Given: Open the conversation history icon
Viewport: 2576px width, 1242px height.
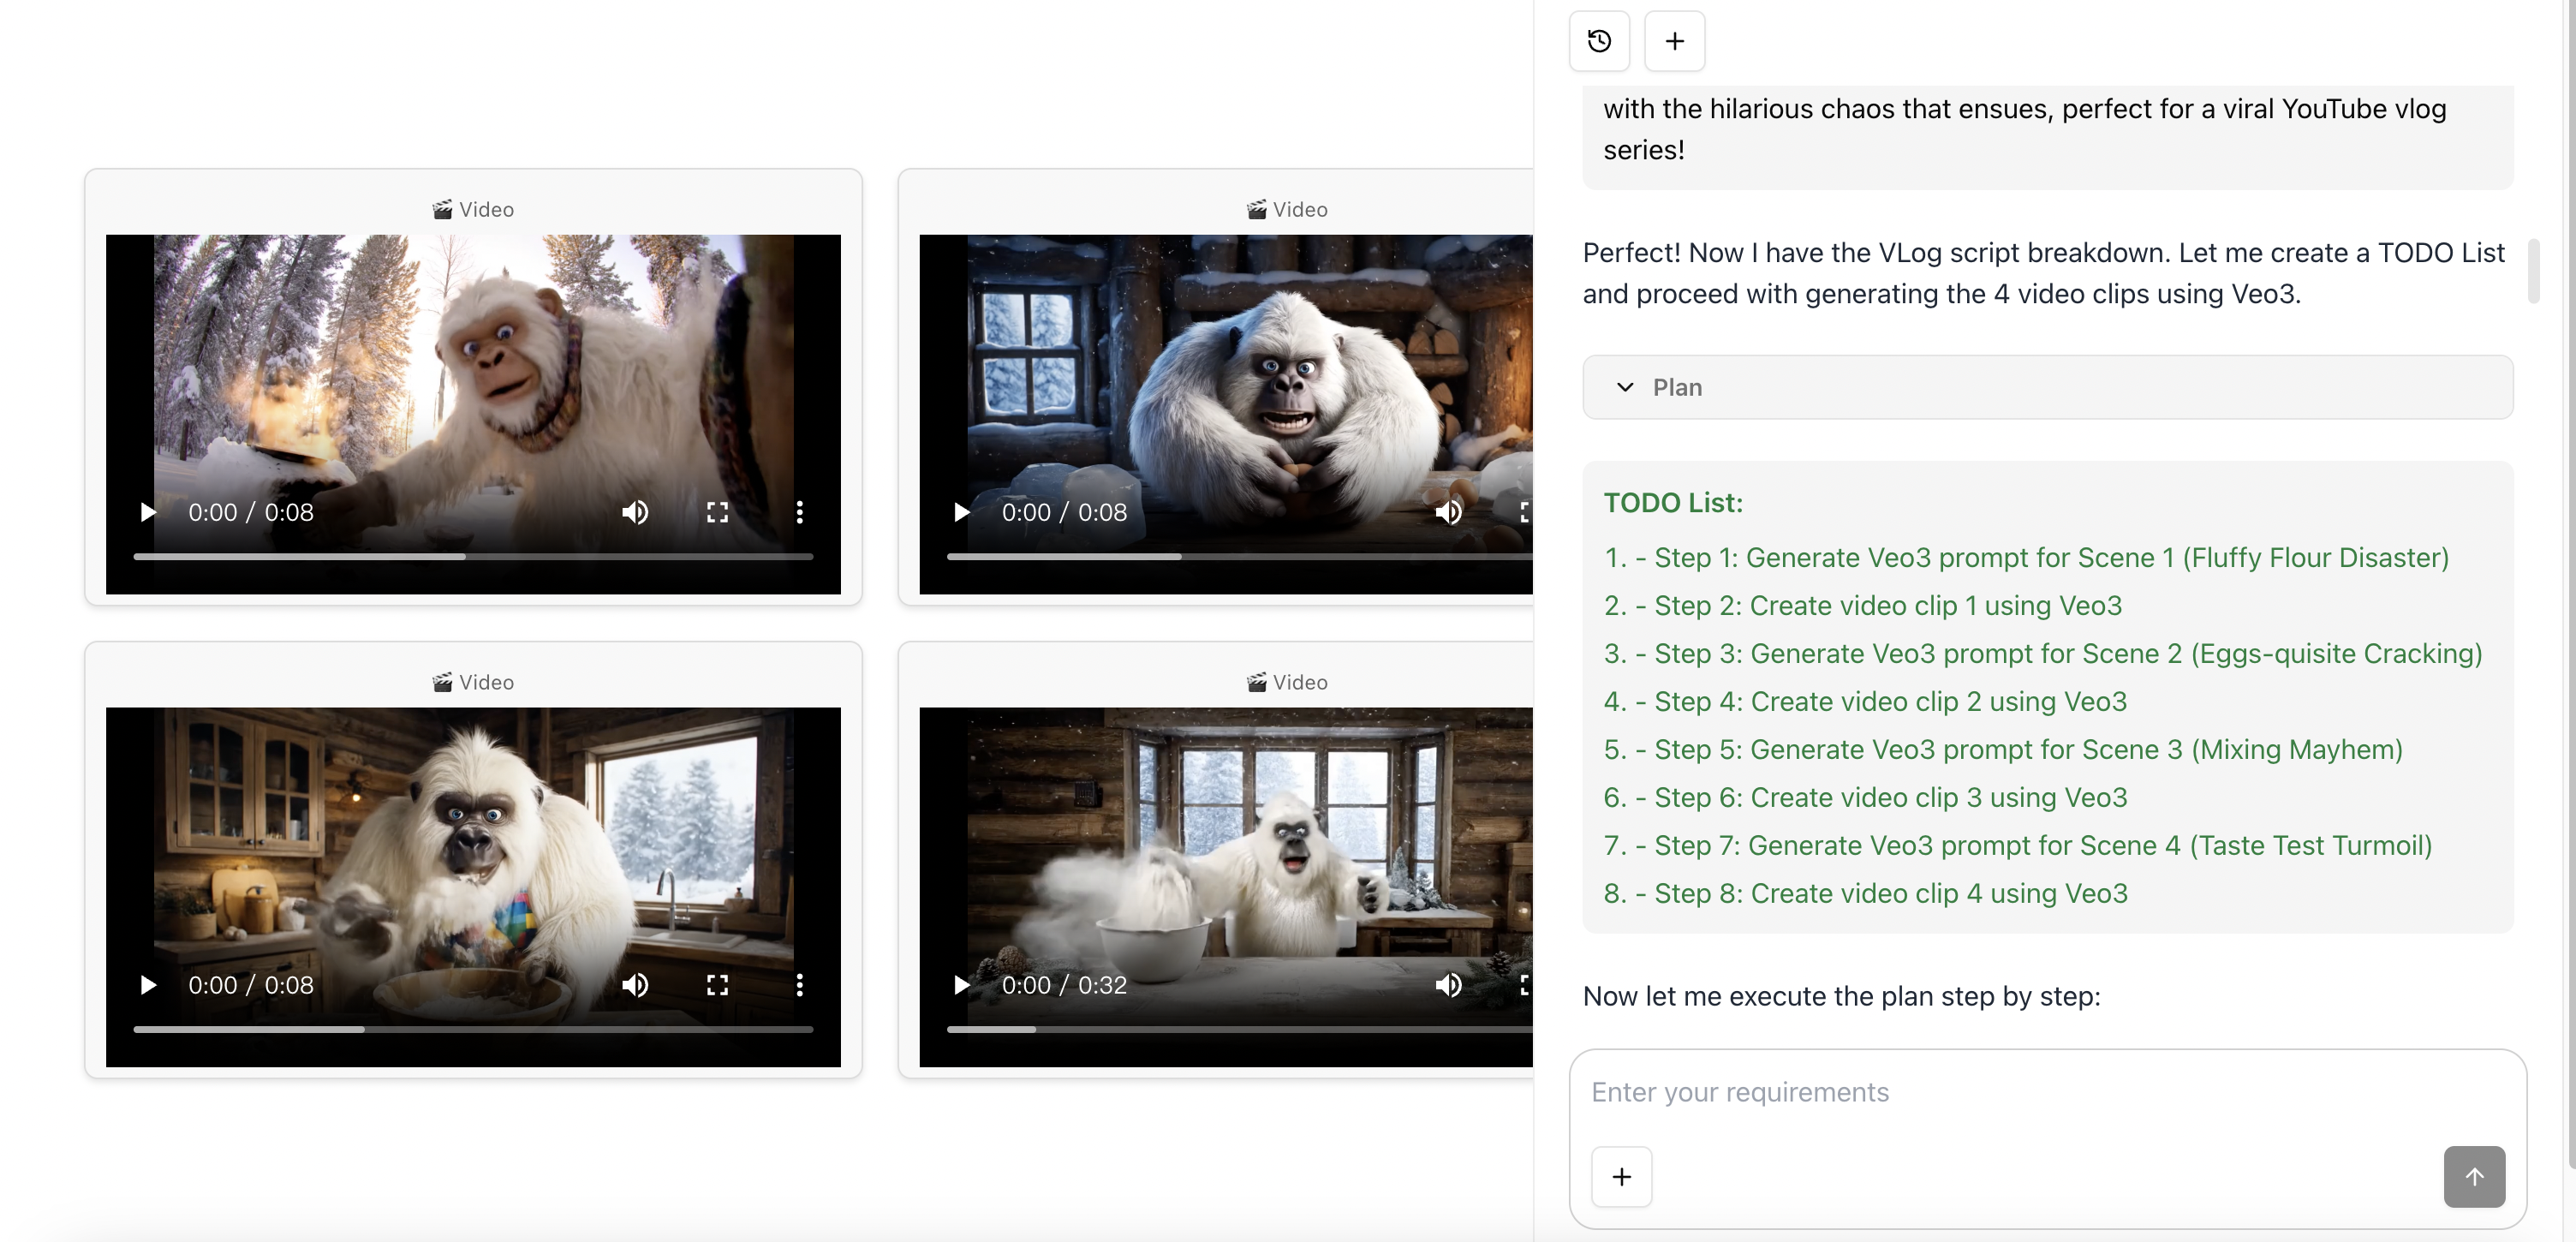Looking at the screenshot, I should 1598,41.
